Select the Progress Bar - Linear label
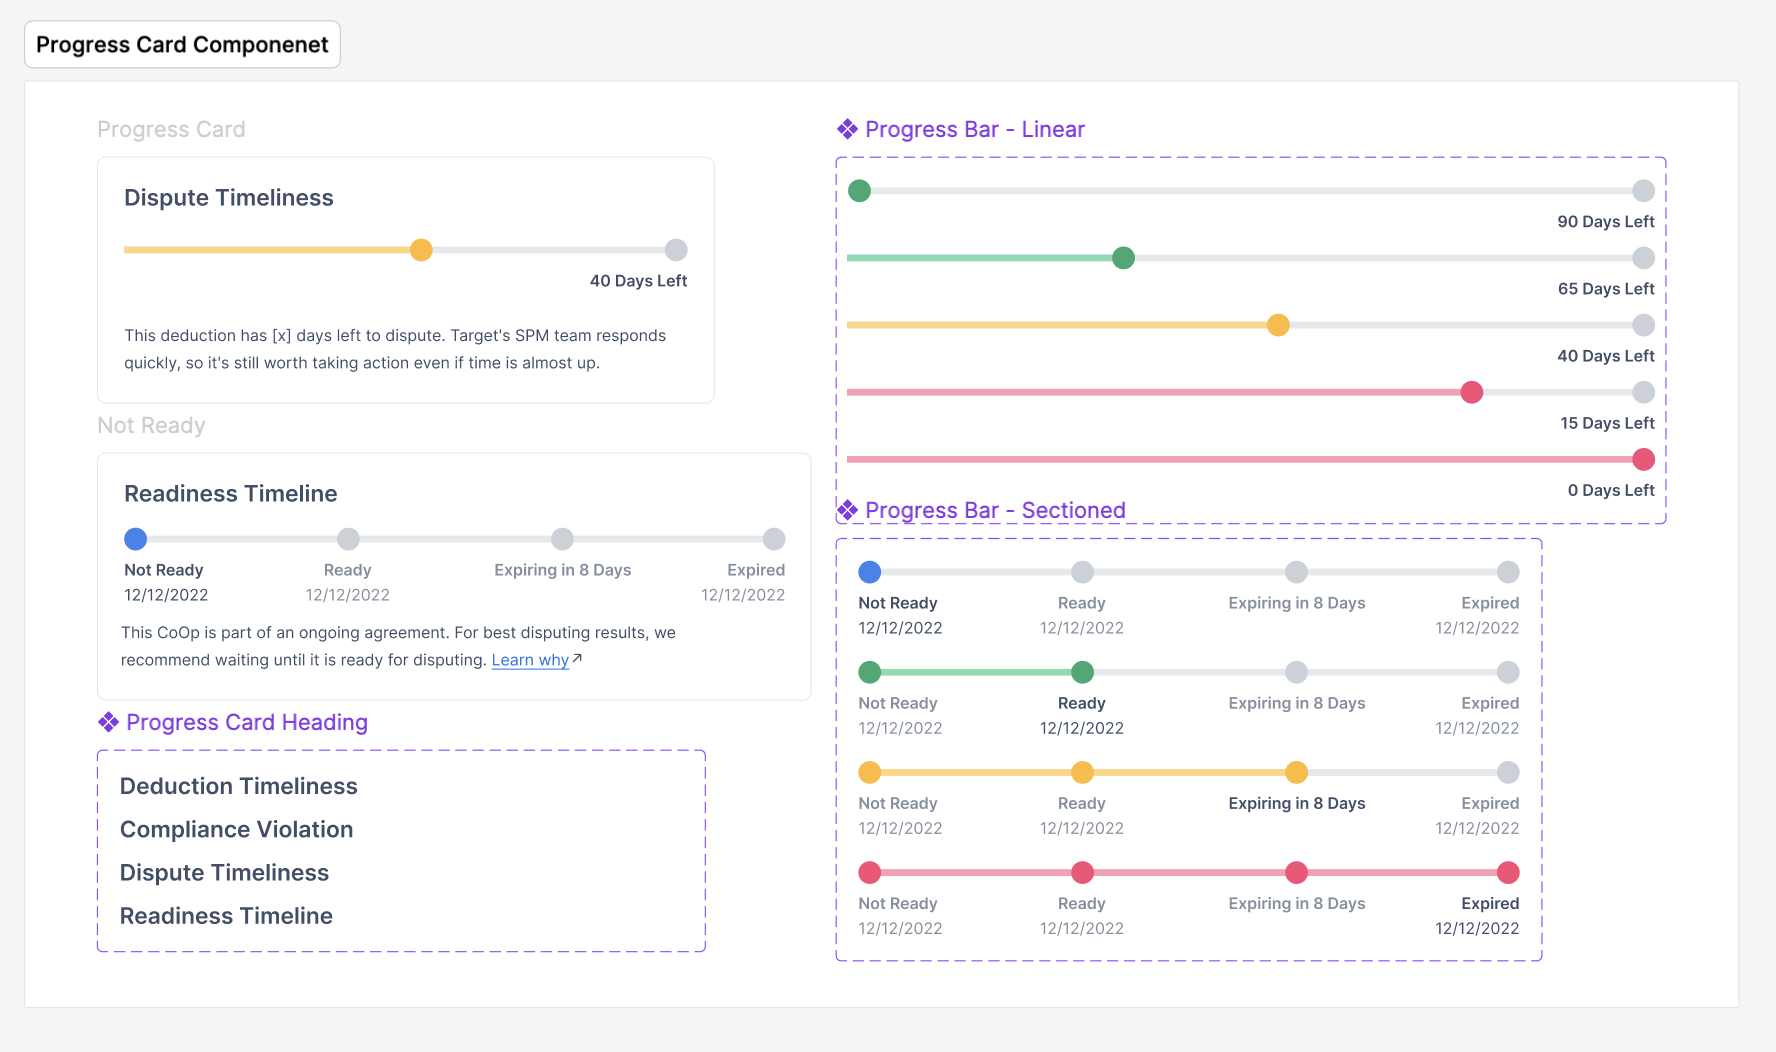 975,129
